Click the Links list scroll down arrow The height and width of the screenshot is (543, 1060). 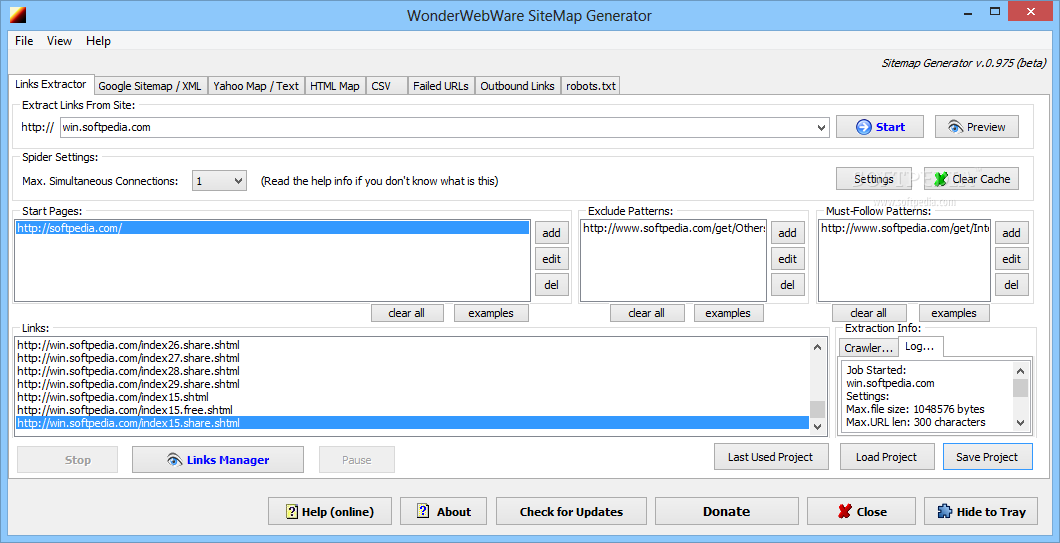point(817,427)
